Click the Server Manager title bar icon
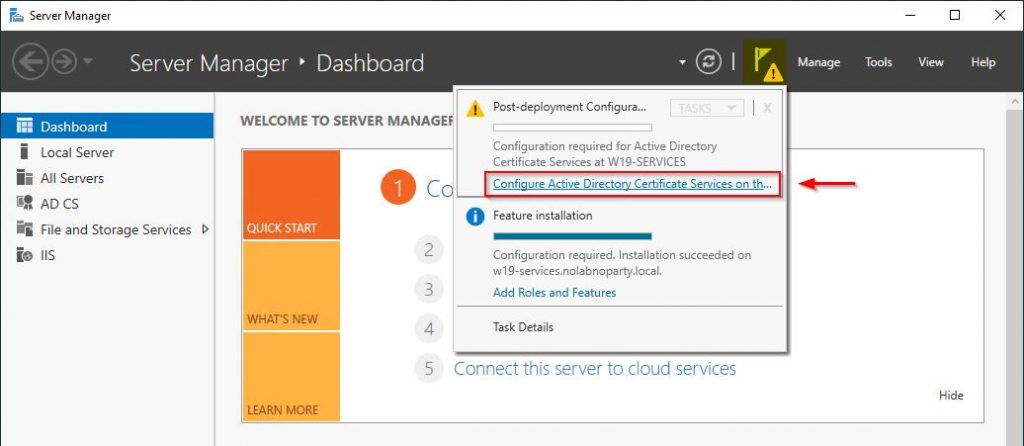 coord(16,15)
